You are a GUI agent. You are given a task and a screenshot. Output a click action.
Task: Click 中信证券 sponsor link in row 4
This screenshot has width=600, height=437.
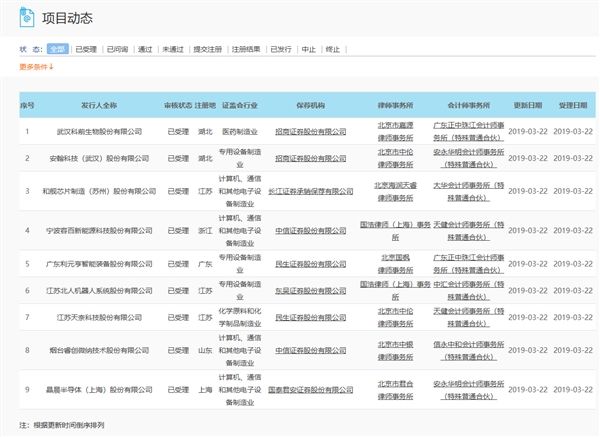310,230
